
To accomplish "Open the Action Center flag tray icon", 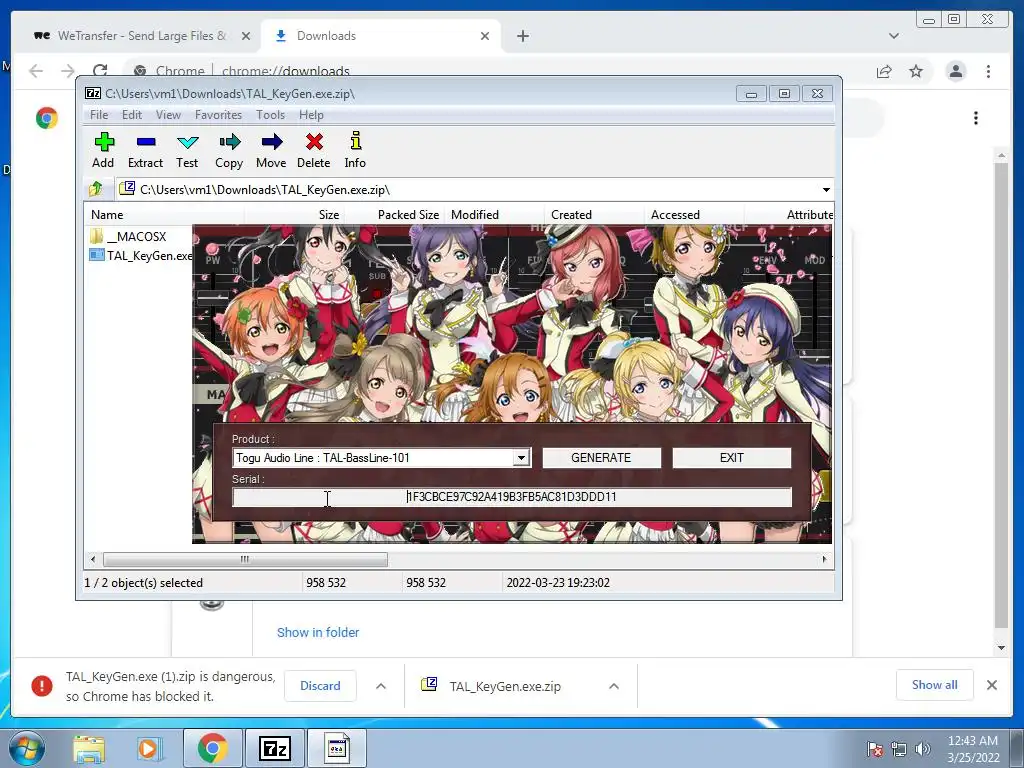I will tap(875, 749).
